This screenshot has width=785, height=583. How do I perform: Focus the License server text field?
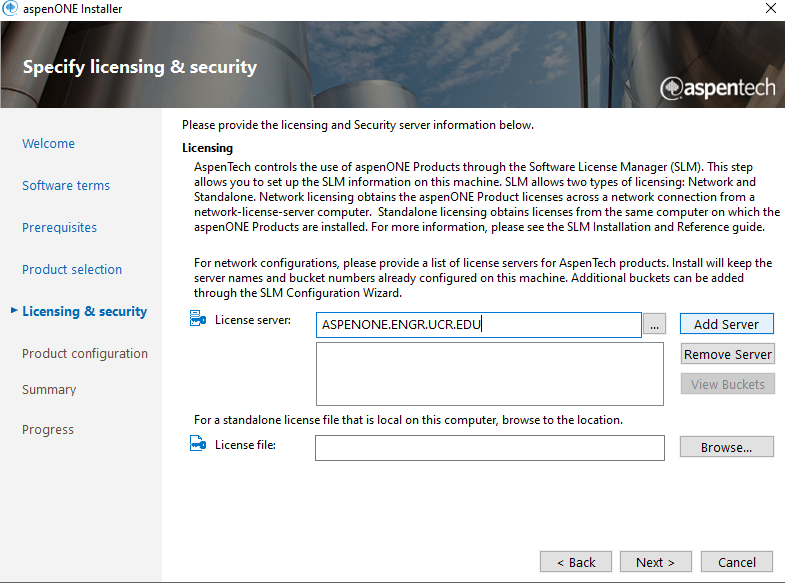pos(478,325)
